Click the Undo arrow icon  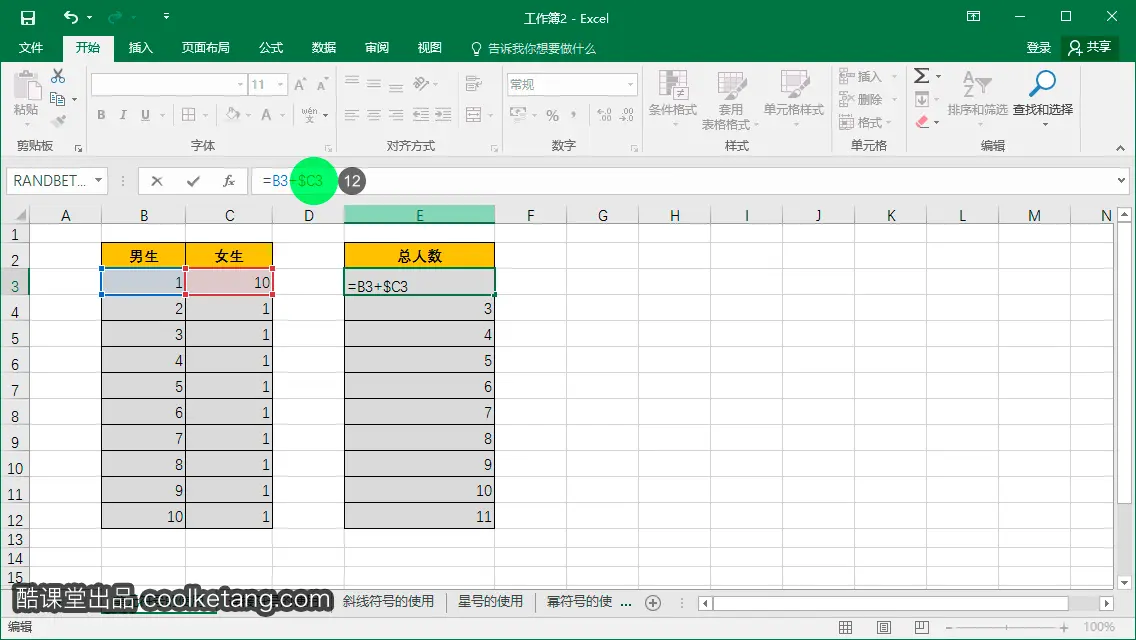[x=70, y=17]
